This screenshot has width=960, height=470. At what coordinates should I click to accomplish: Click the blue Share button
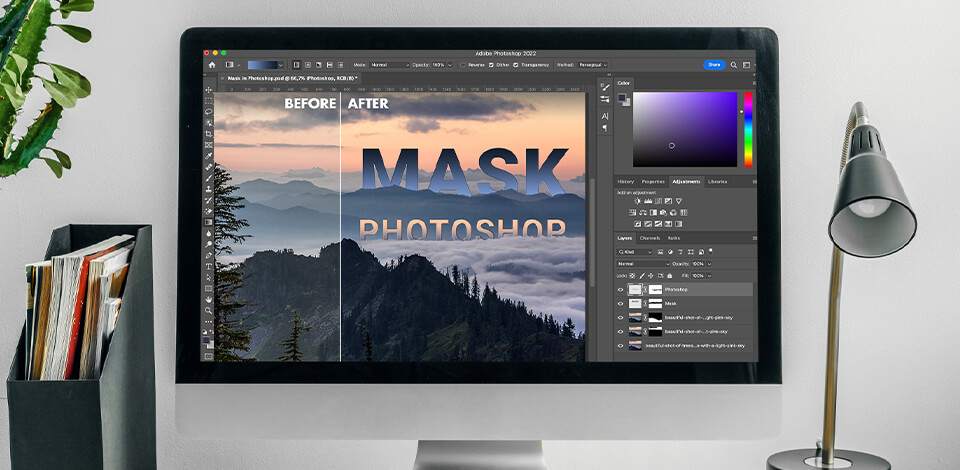click(x=714, y=64)
